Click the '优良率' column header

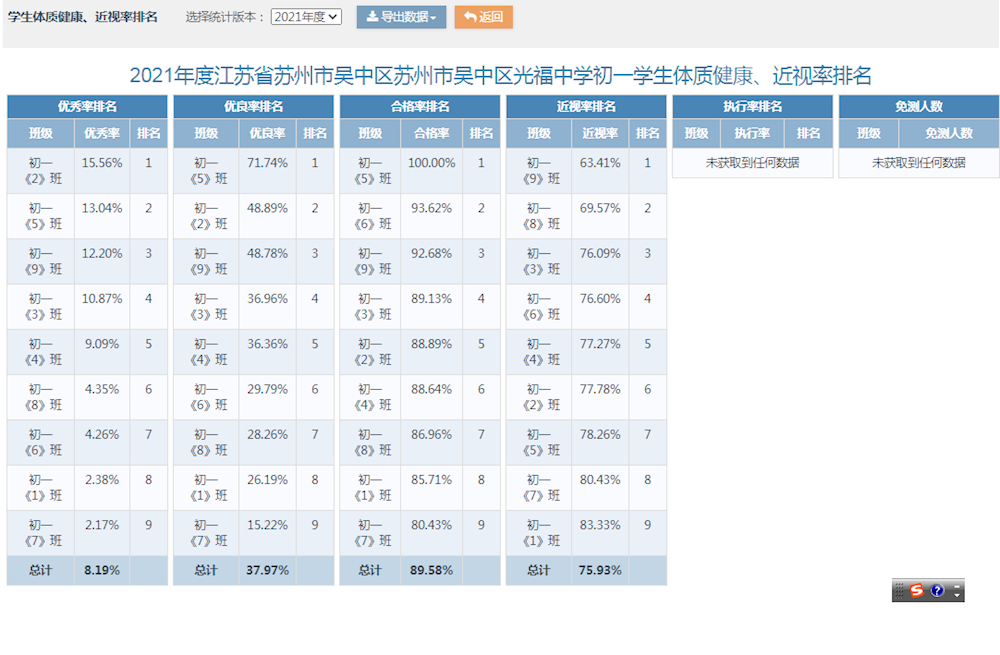coord(267,133)
